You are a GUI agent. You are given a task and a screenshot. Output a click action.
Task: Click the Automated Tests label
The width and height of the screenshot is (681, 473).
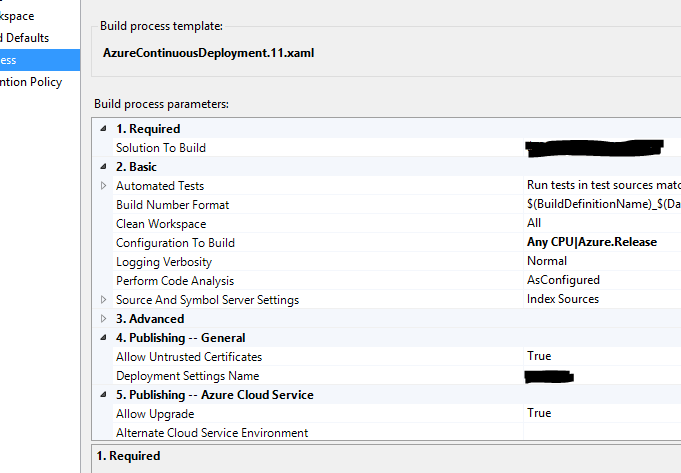160,185
